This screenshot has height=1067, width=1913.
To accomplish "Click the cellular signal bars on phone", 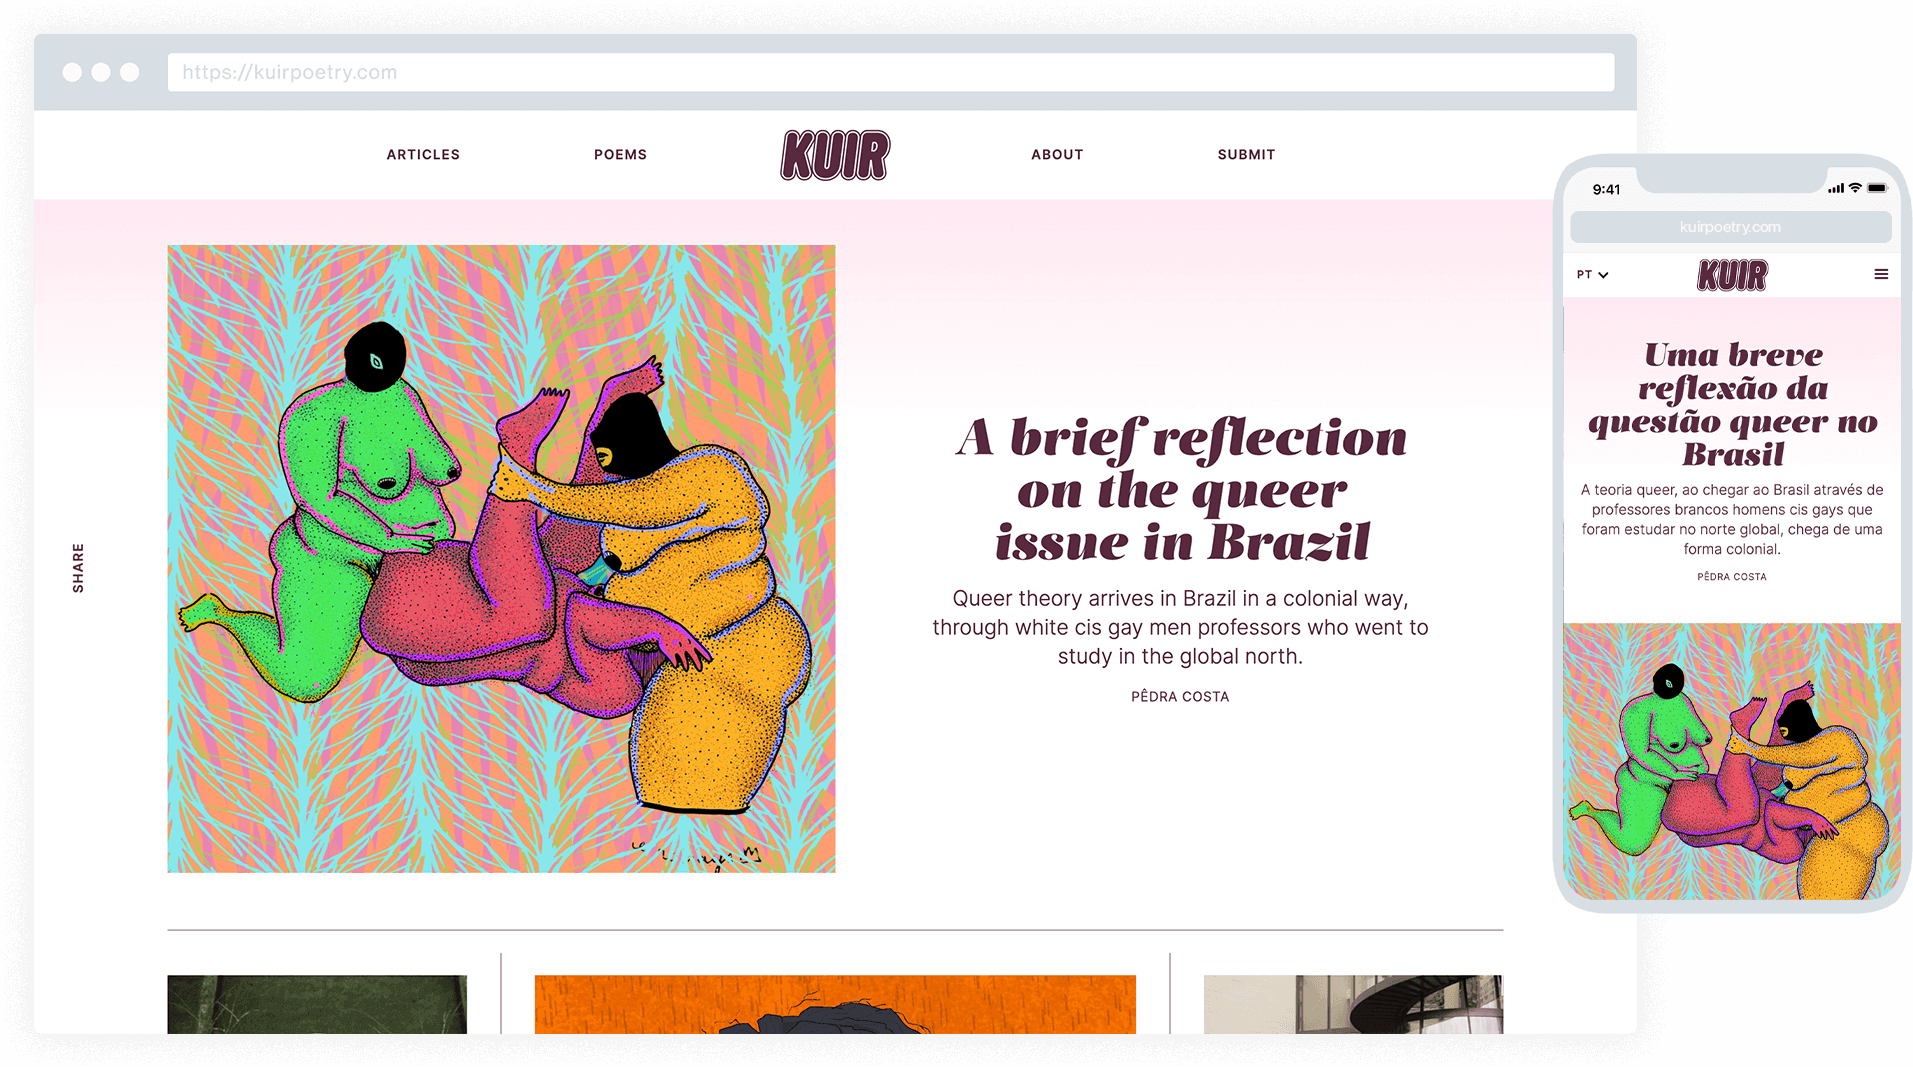I will [1836, 188].
